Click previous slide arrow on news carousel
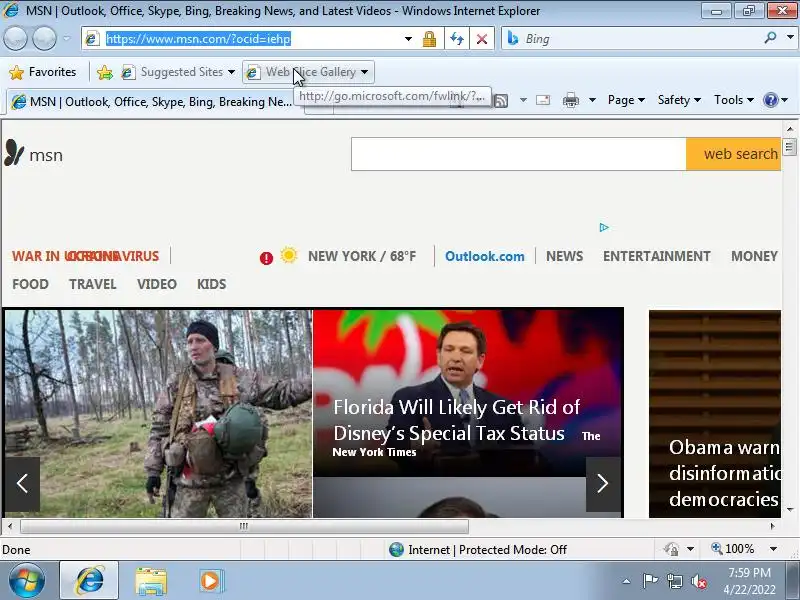The image size is (800, 600). (22, 483)
